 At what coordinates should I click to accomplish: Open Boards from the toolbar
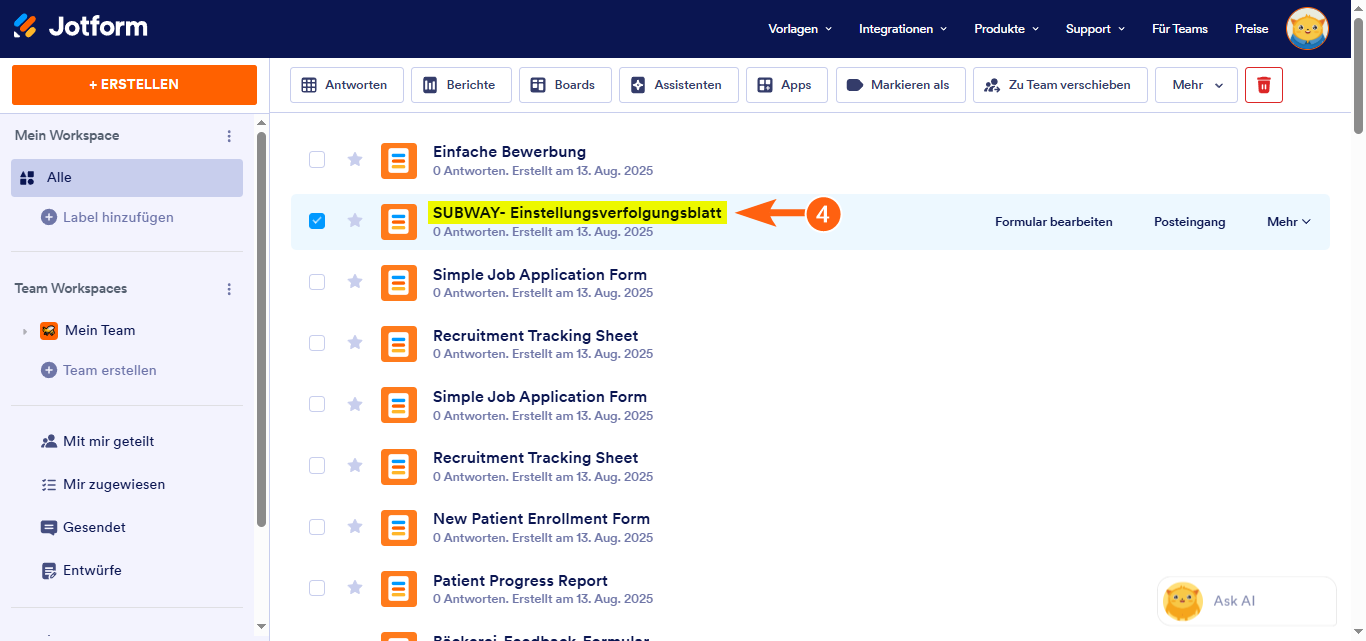tap(565, 85)
